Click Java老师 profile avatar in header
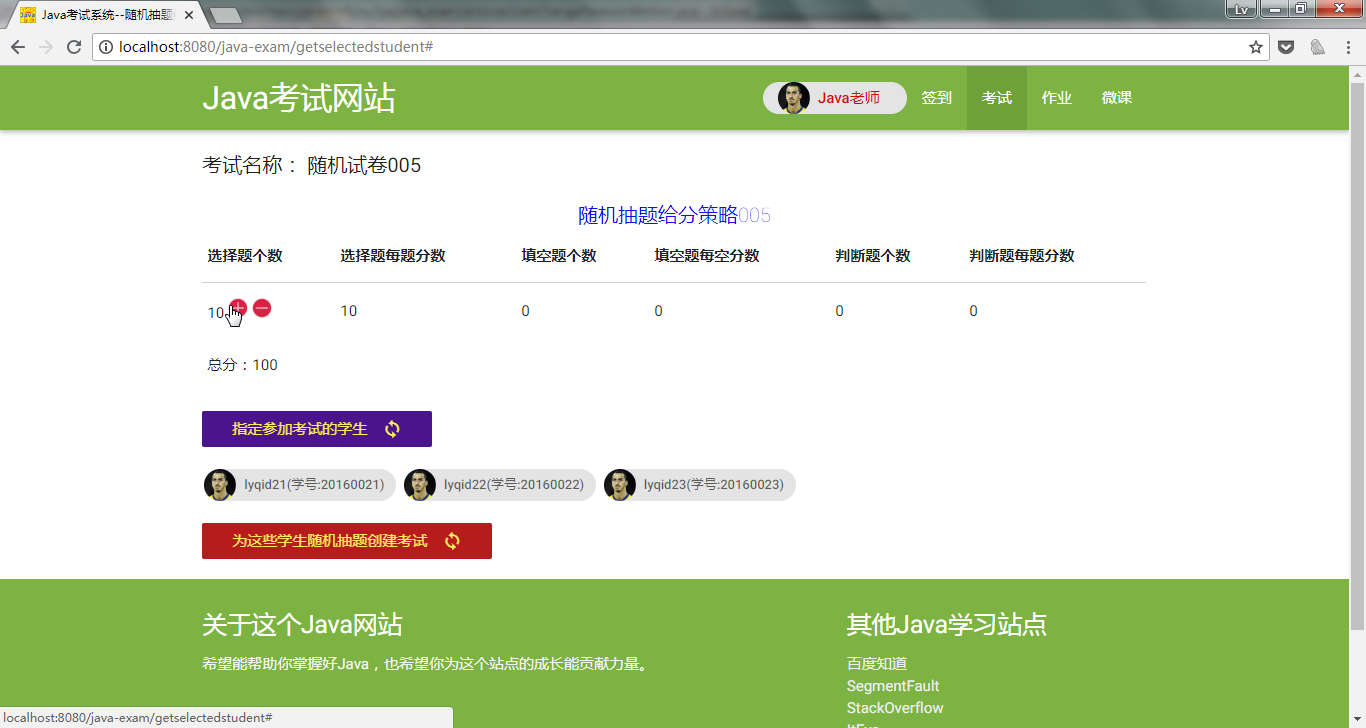The width and height of the screenshot is (1366, 728). pos(793,98)
